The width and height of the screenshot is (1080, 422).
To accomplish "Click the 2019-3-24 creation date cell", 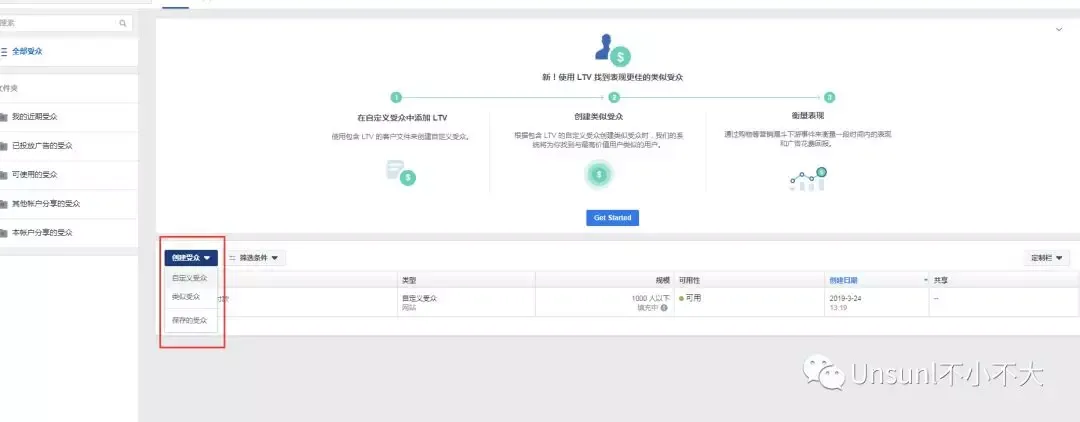I will tap(846, 299).
